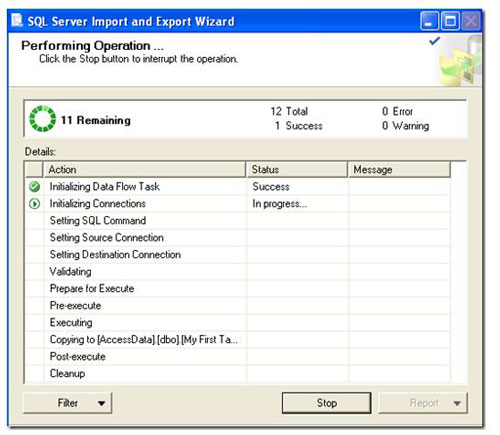Select the Initializing Connections row
Screen dimensions: 500x435
[x=238, y=203]
